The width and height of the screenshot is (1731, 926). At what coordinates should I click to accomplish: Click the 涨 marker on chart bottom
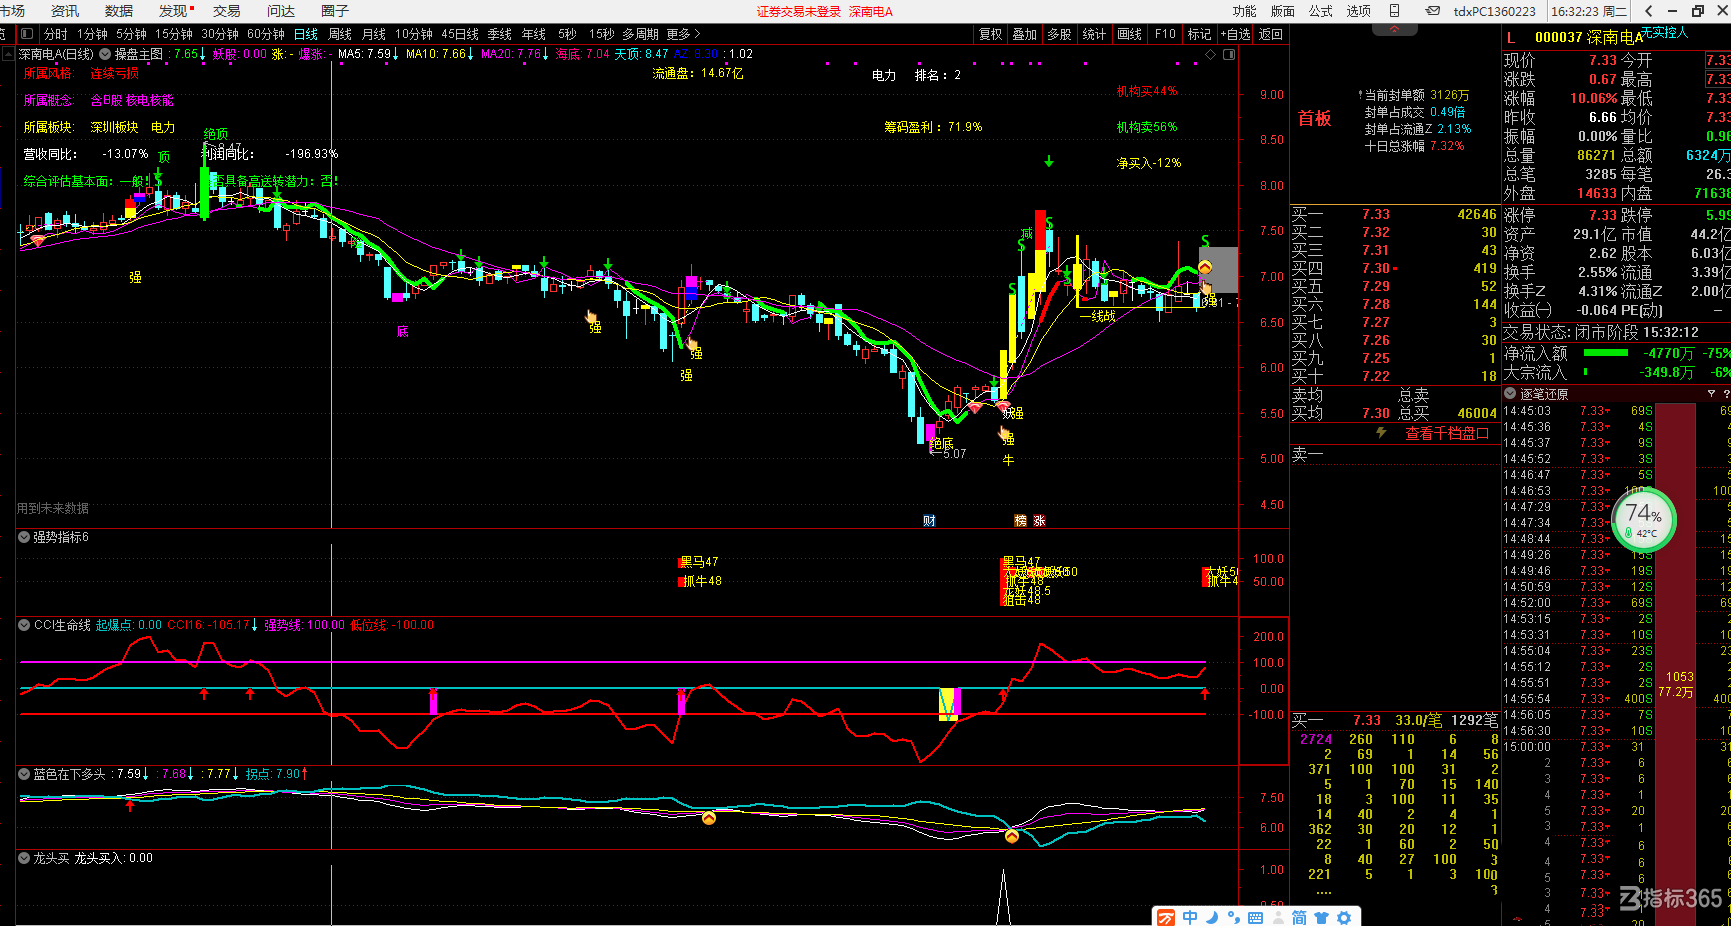1039,521
